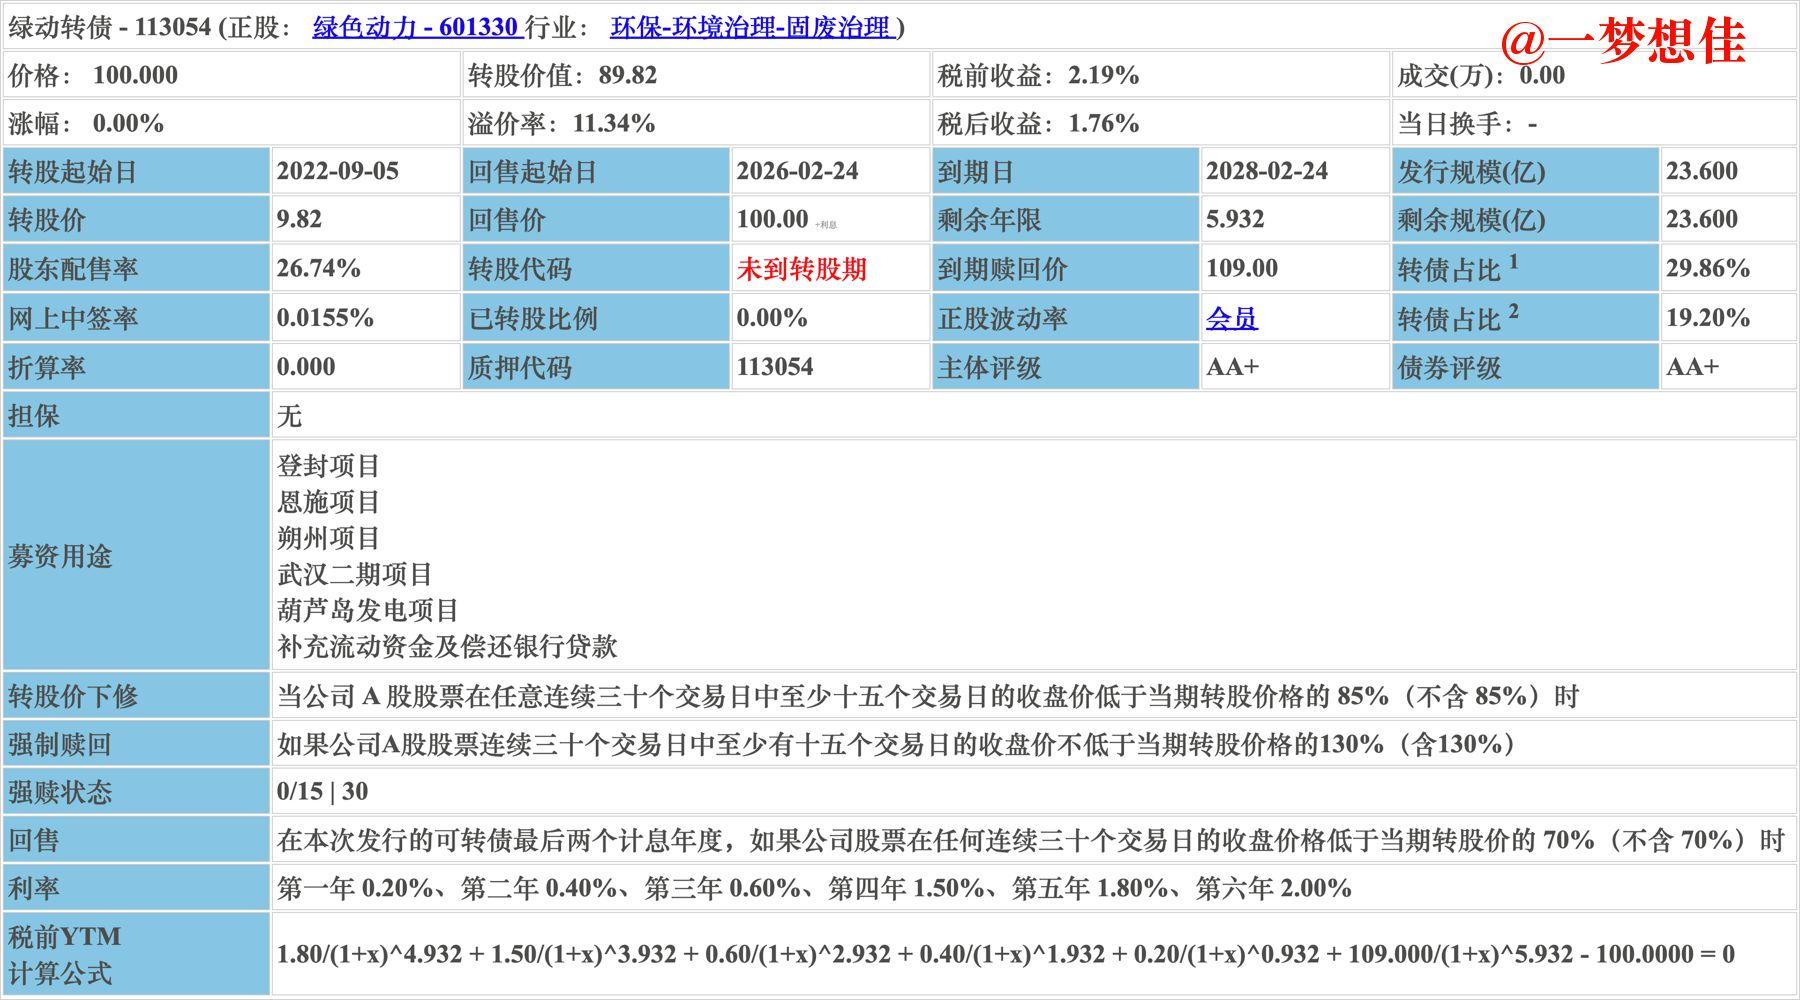Click the 到期日 label cell
1800x1000 pixels.
(x=1065, y=171)
